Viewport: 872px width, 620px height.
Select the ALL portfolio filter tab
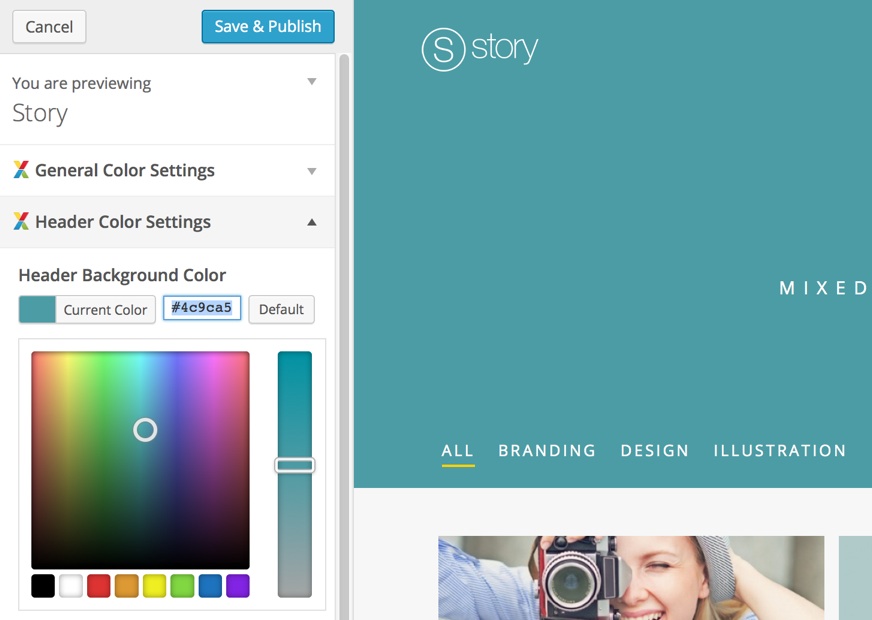(458, 451)
